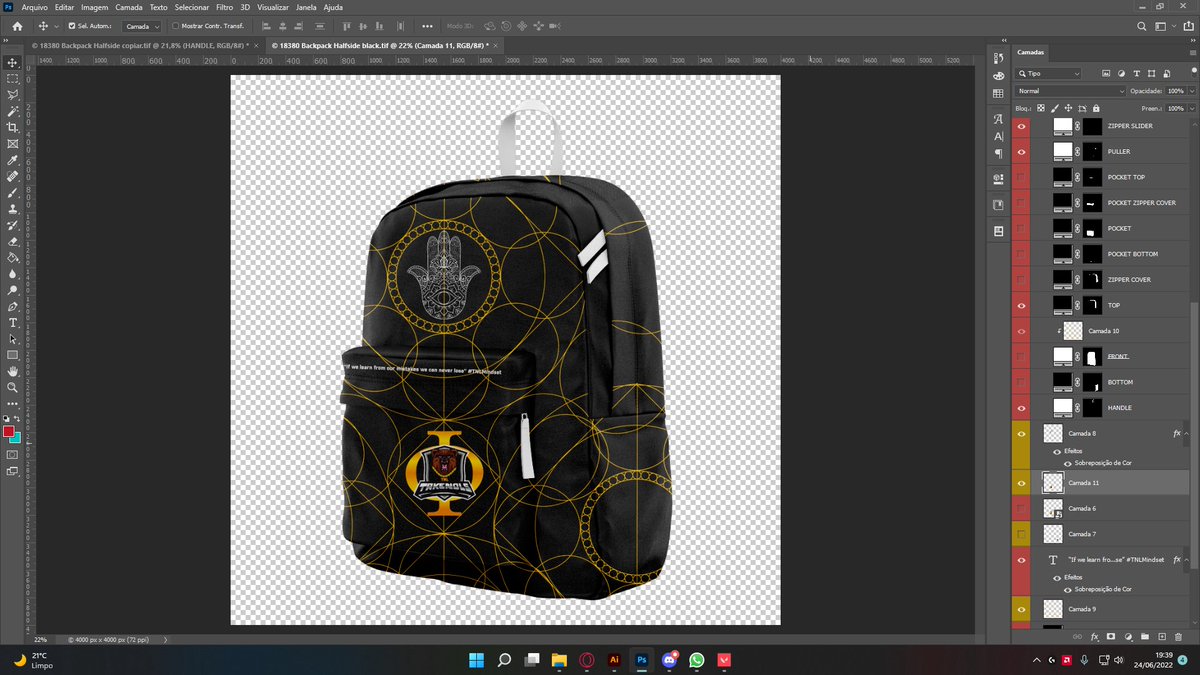Select the Eraser tool
Image resolution: width=1200 pixels, height=675 pixels.
tap(13, 241)
